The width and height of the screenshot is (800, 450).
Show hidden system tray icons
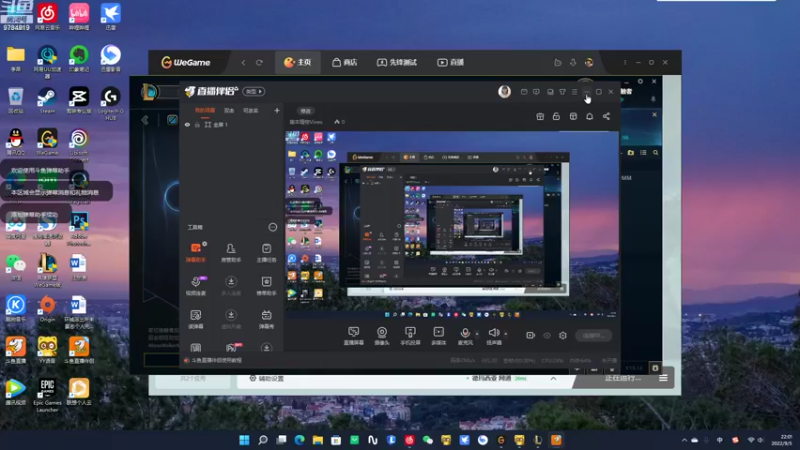(x=684, y=440)
